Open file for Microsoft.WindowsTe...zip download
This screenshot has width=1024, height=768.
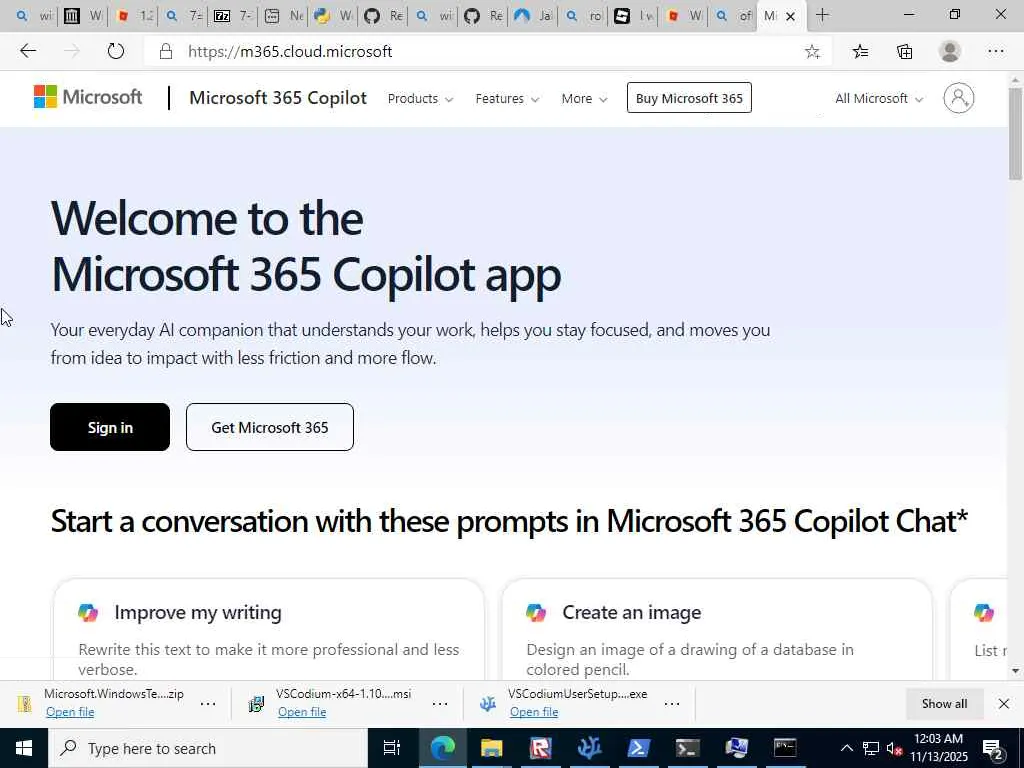pyautogui.click(x=70, y=712)
